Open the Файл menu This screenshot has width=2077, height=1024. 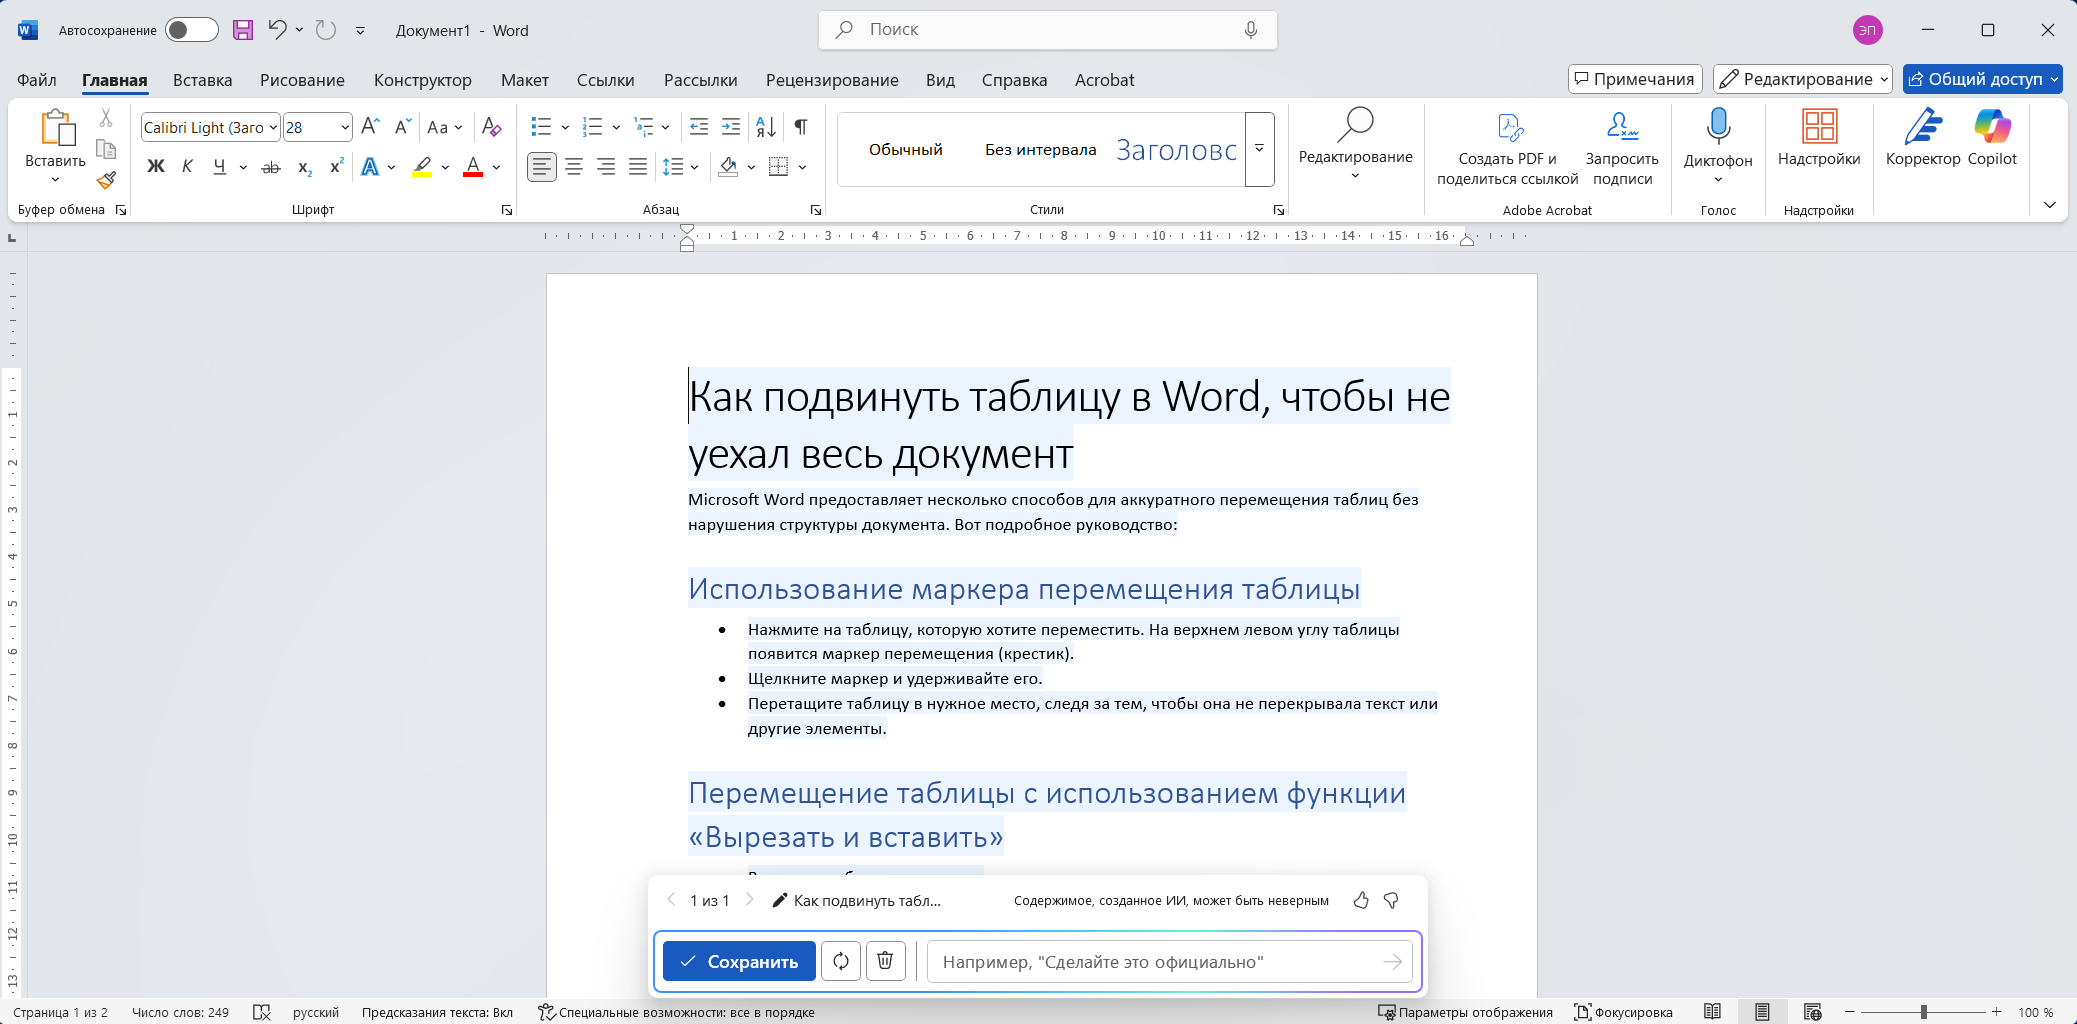[37, 80]
